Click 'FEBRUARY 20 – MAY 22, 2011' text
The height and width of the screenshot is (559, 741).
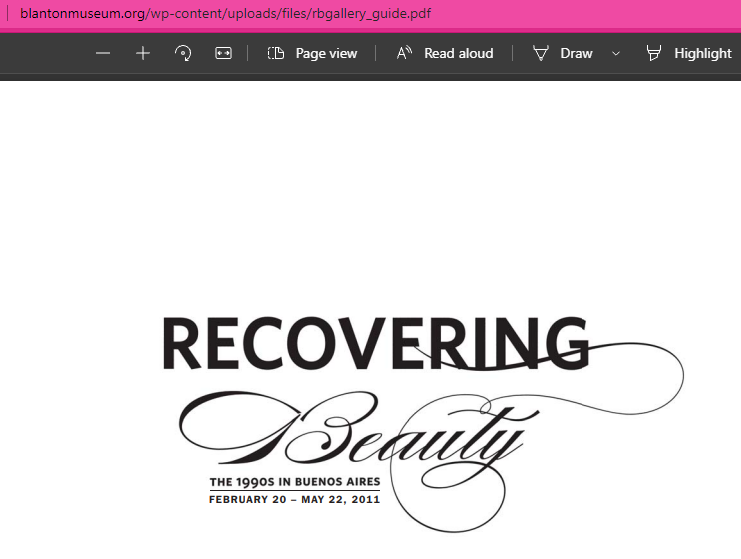pyautogui.click(x=294, y=499)
